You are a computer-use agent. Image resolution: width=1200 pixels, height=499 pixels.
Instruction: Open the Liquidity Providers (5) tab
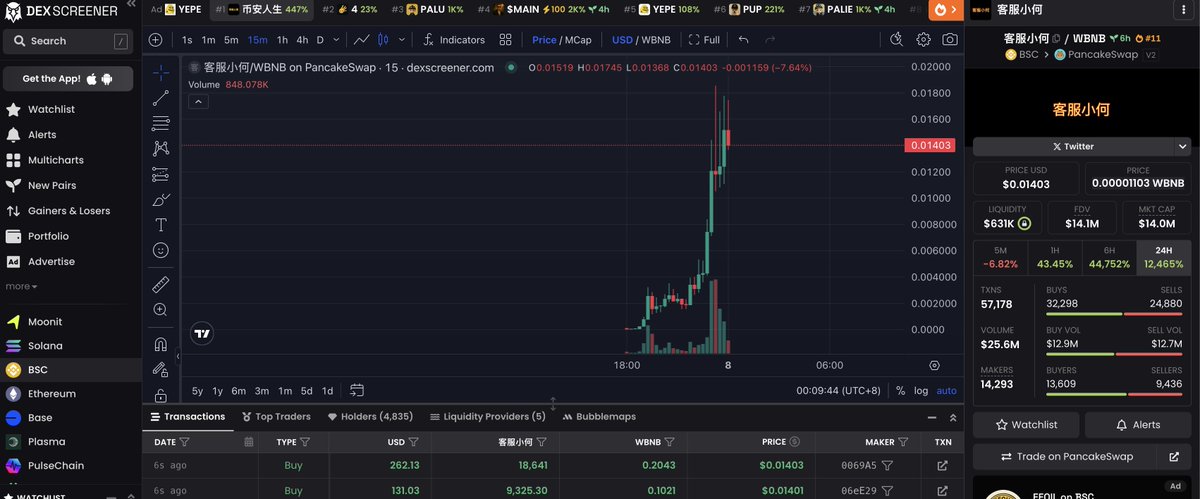point(488,416)
